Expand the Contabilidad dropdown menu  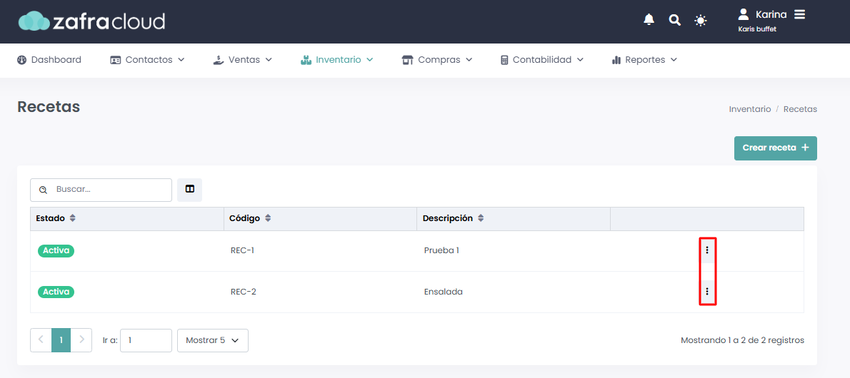point(542,60)
